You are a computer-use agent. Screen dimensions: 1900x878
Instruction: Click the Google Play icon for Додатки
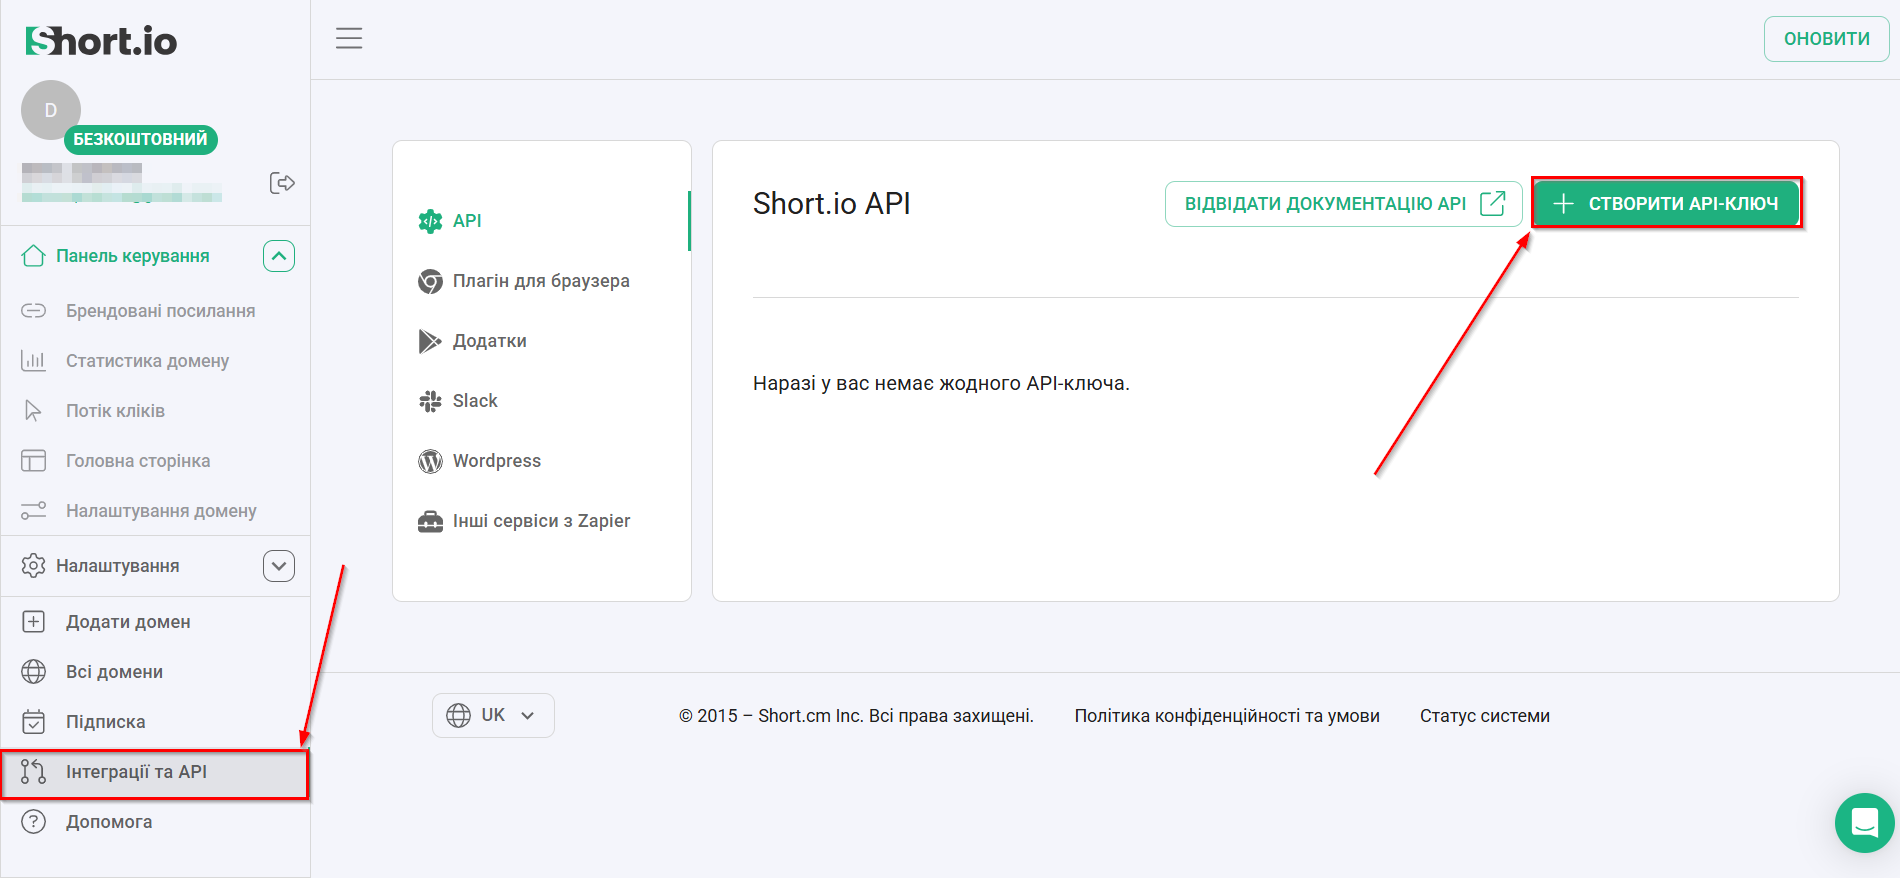pyautogui.click(x=430, y=341)
